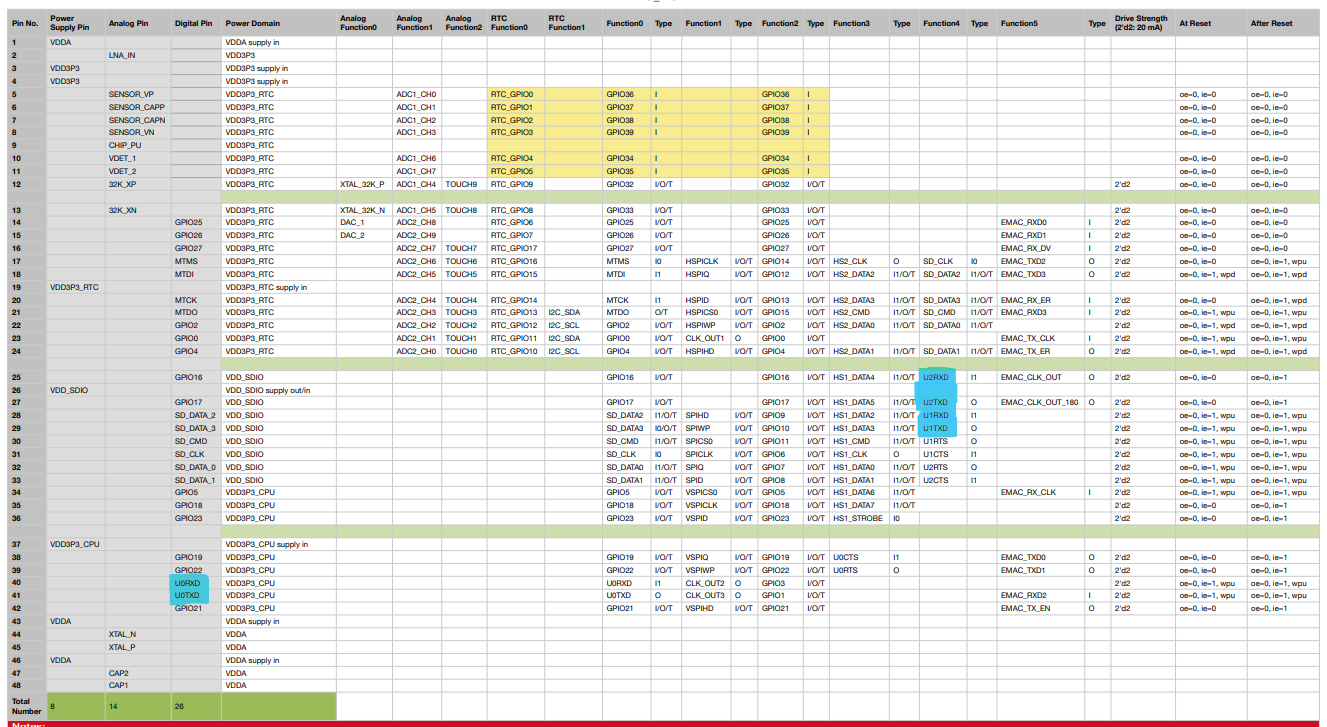Click the highlighted U1TXD cell

937,428
